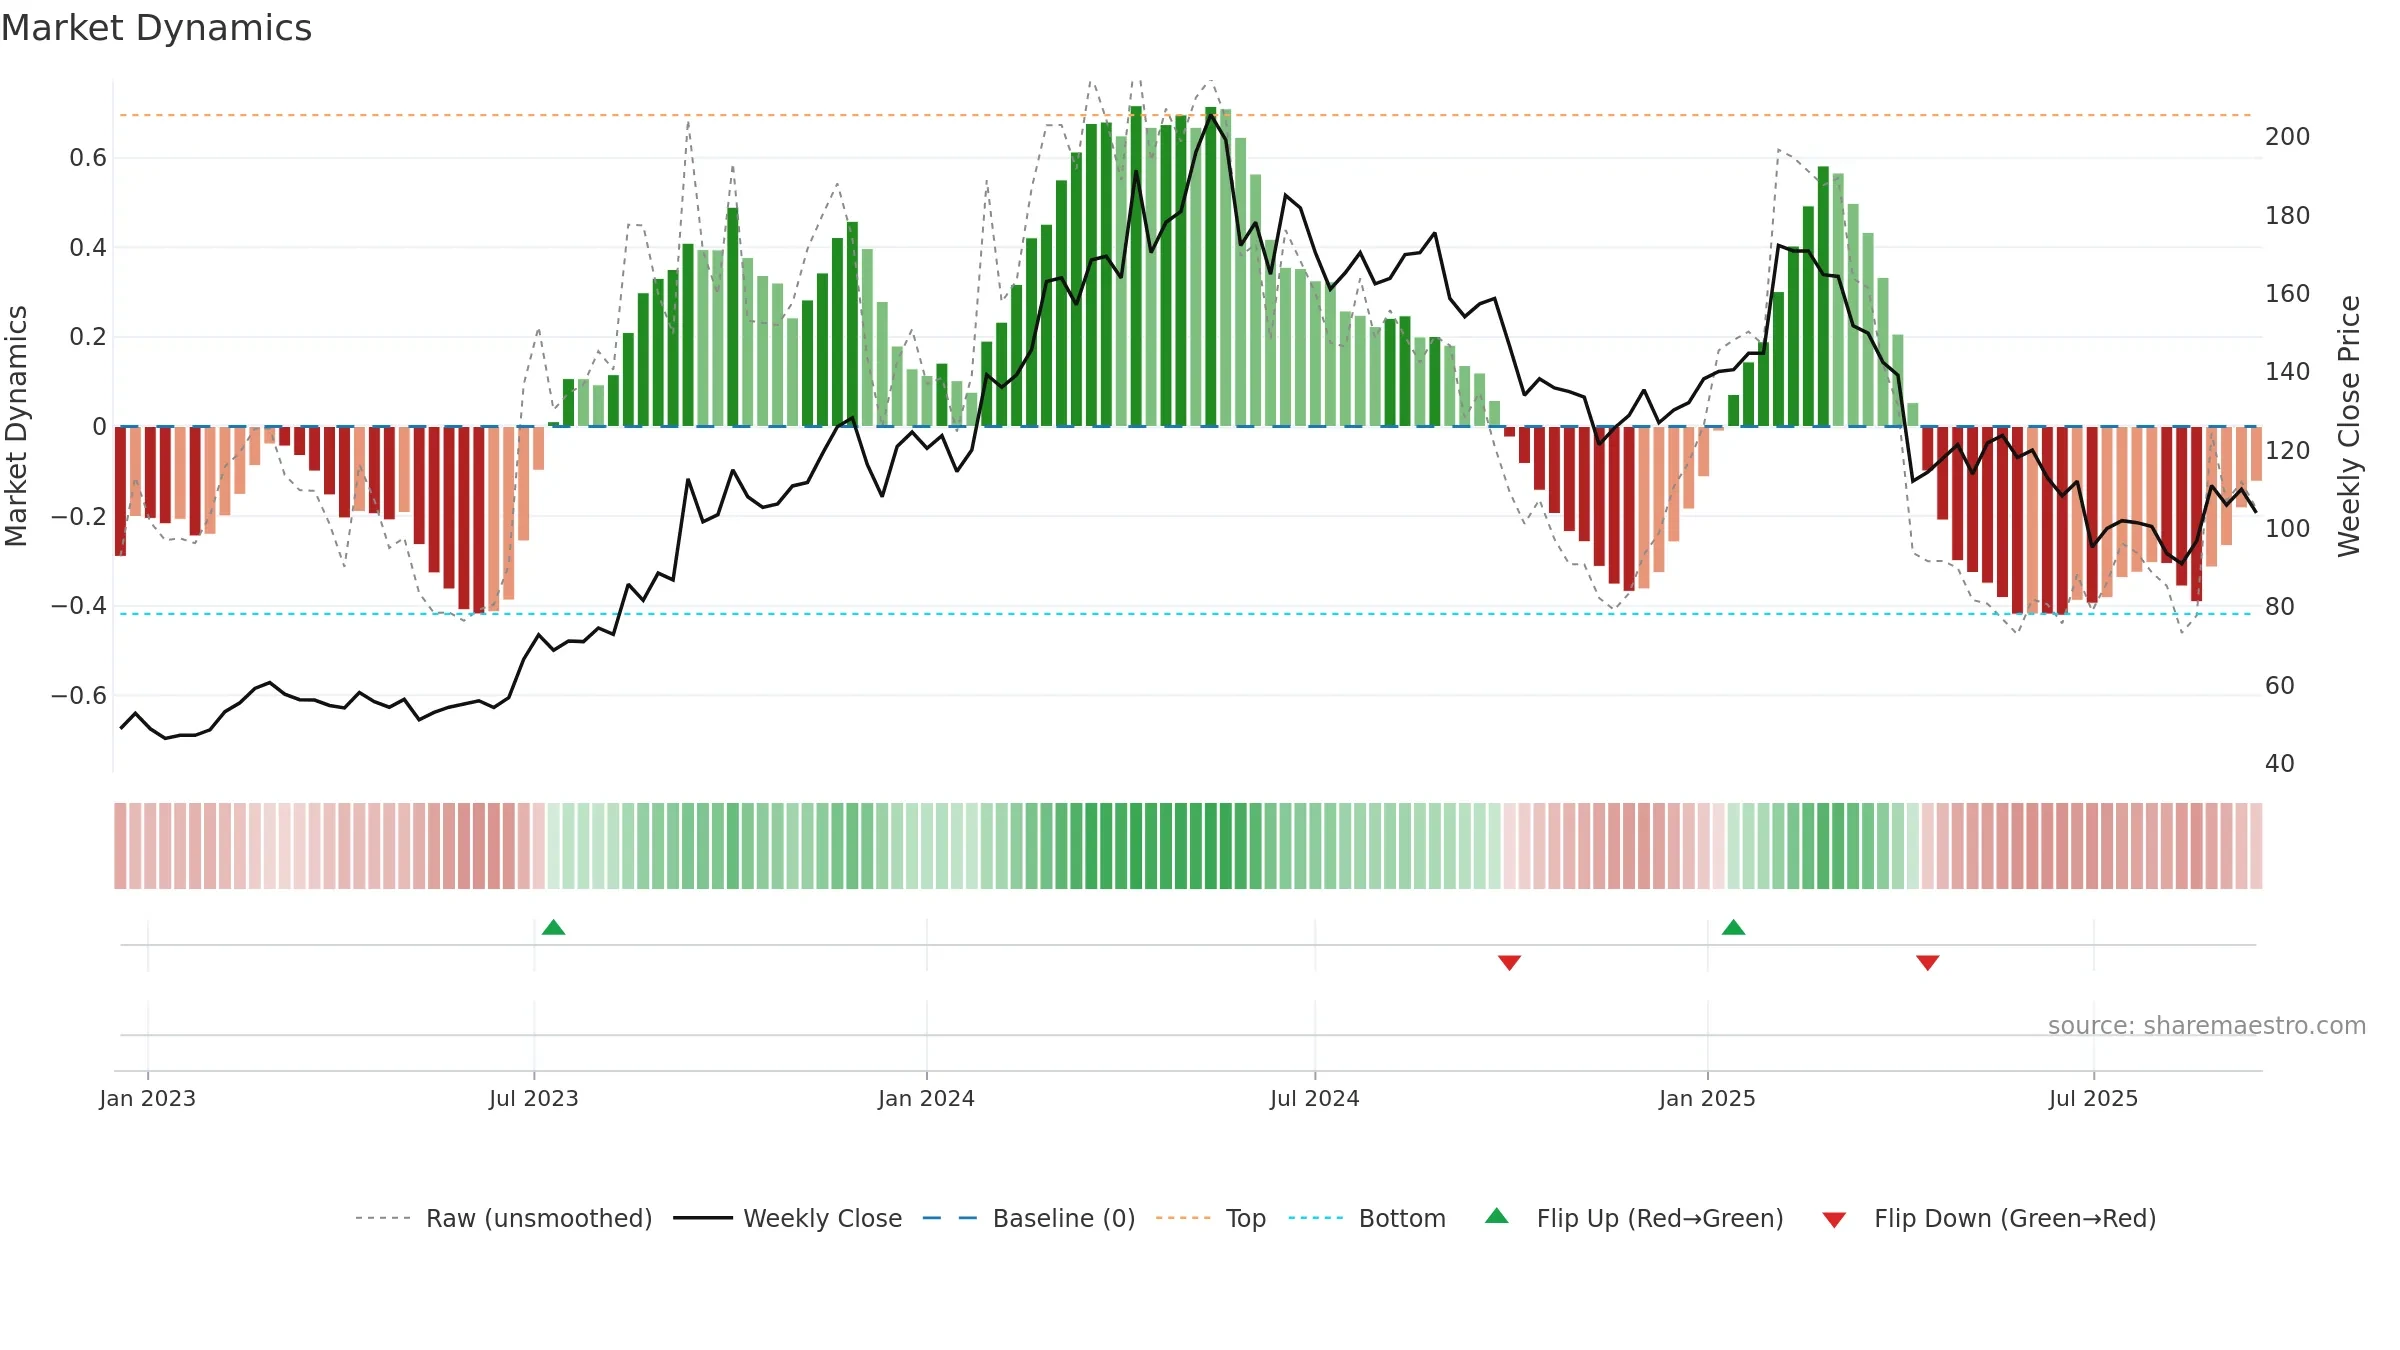Click the −0.6 left axis tick label
Viewport: 2400px width, 1350px height.
[79, 695]
